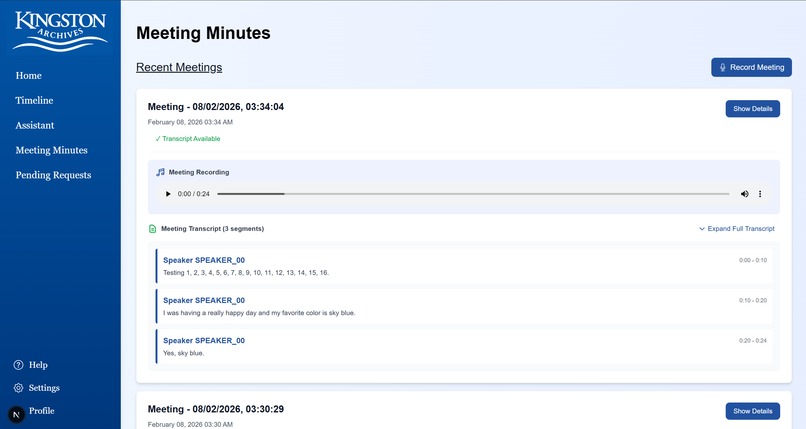Open the Home page
Screen dimensions: 806x429
click(28, 76)
